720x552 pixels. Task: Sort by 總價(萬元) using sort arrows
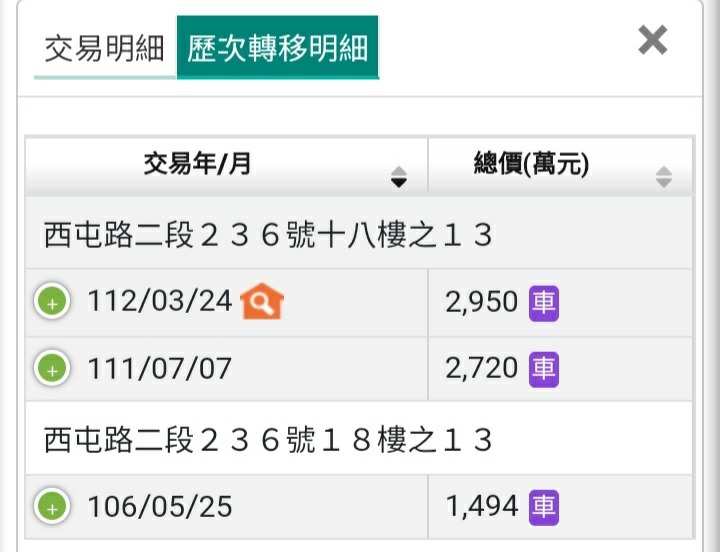pyautogui.click(x=664, y=177)
